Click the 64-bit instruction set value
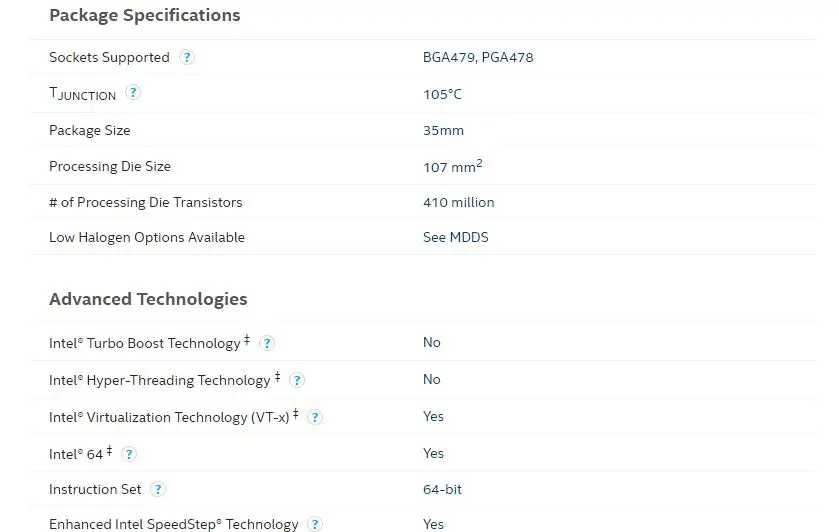 (442, 490)
